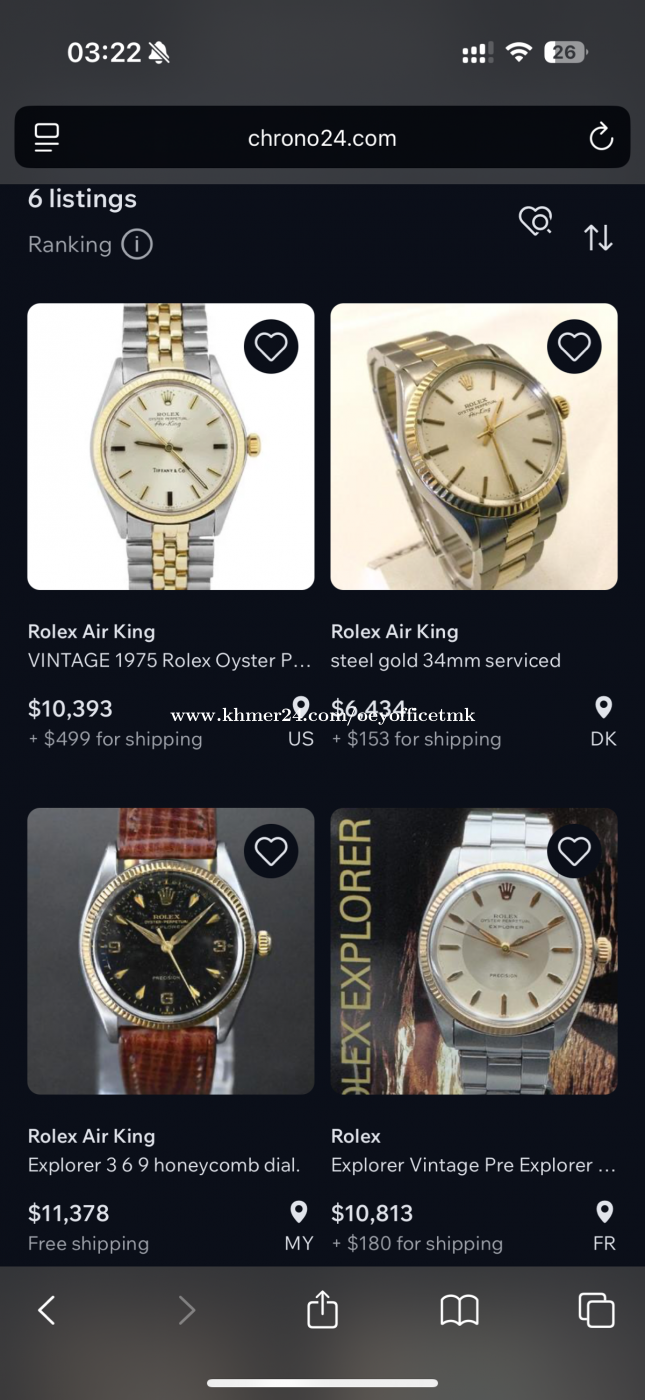Screen dimensions: 645x1400
Task: Favorite the honeycomb dial Explorer watch
Action: click(271, 851)
